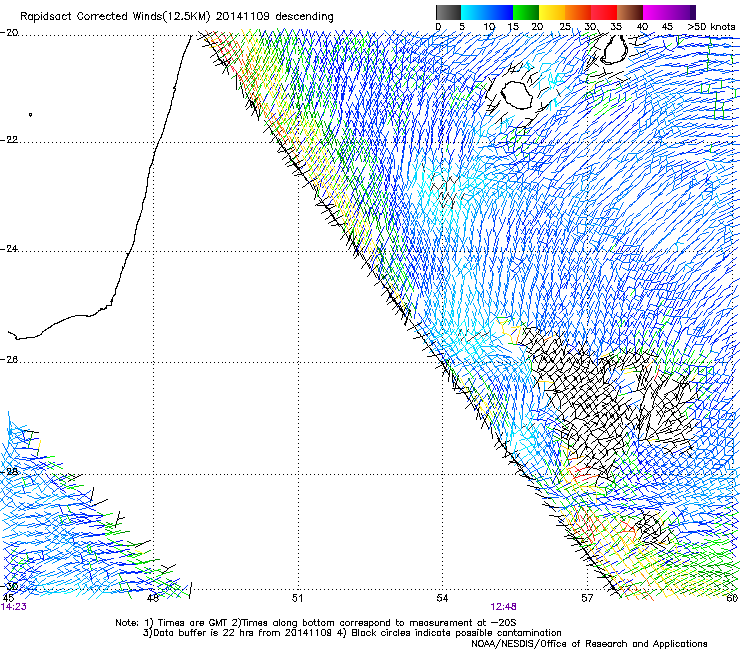Screen dimensions: 740x650
Task: Click the '54' longitude axis label
Action: coord(442,598)
